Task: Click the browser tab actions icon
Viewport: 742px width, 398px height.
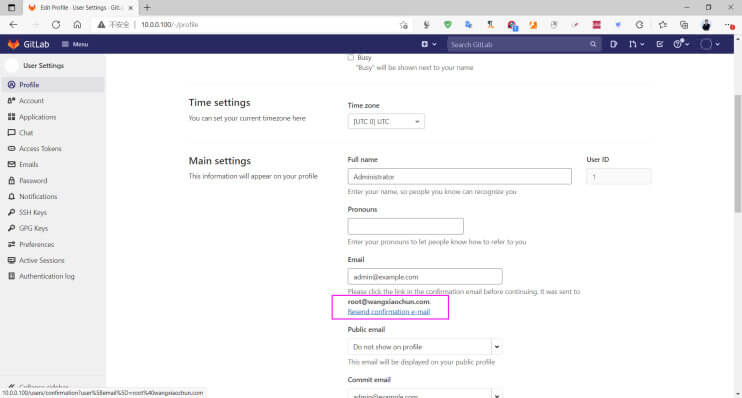Action: point(11,8)
